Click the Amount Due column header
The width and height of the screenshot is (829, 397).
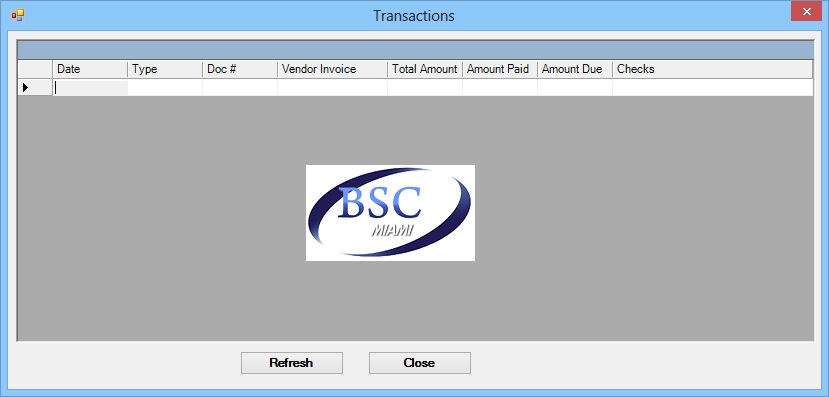[x=575, y=69]
